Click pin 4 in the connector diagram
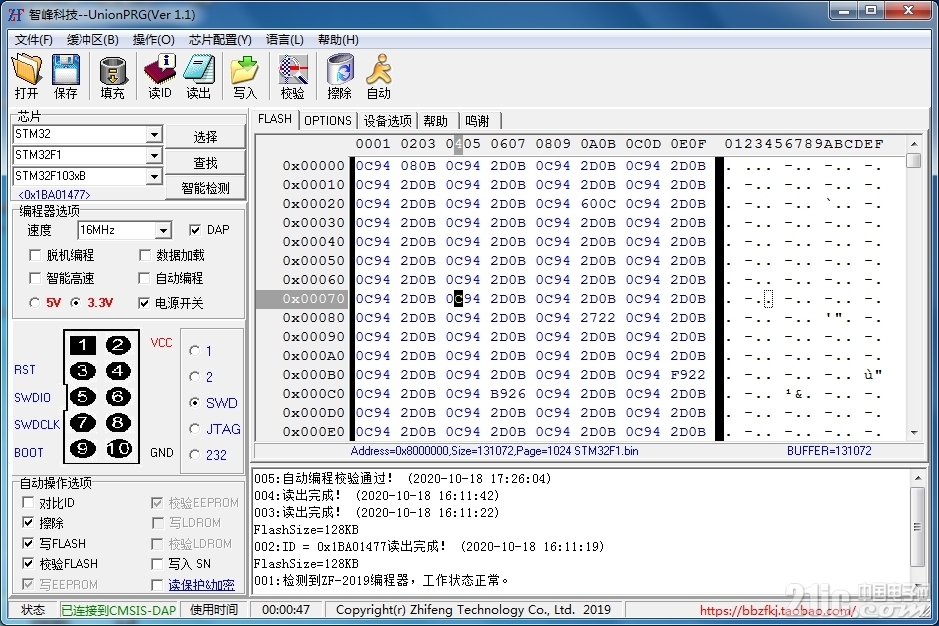This screenshot has width=939, height=626. [x=118, y=371]
